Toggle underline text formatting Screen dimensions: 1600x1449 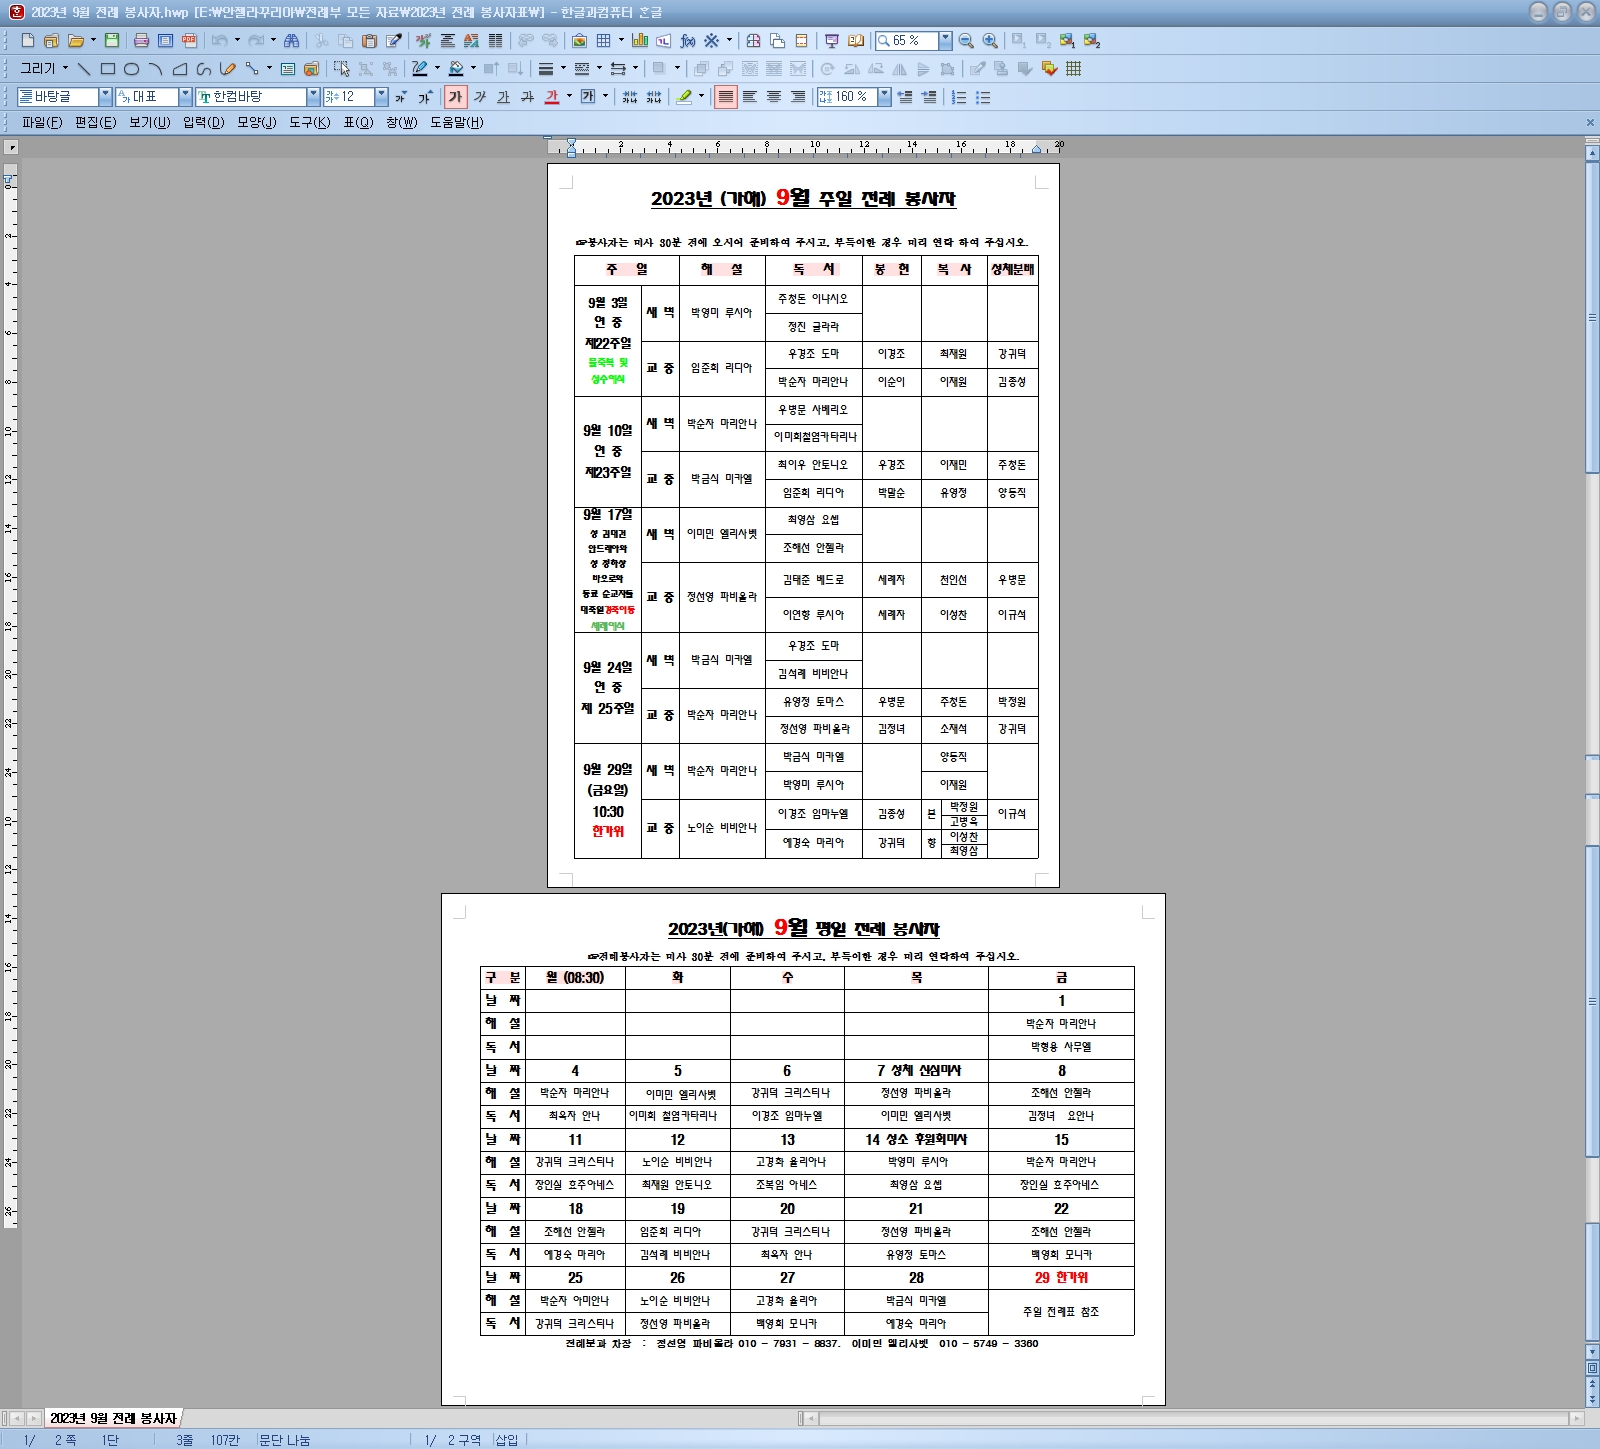503,97
